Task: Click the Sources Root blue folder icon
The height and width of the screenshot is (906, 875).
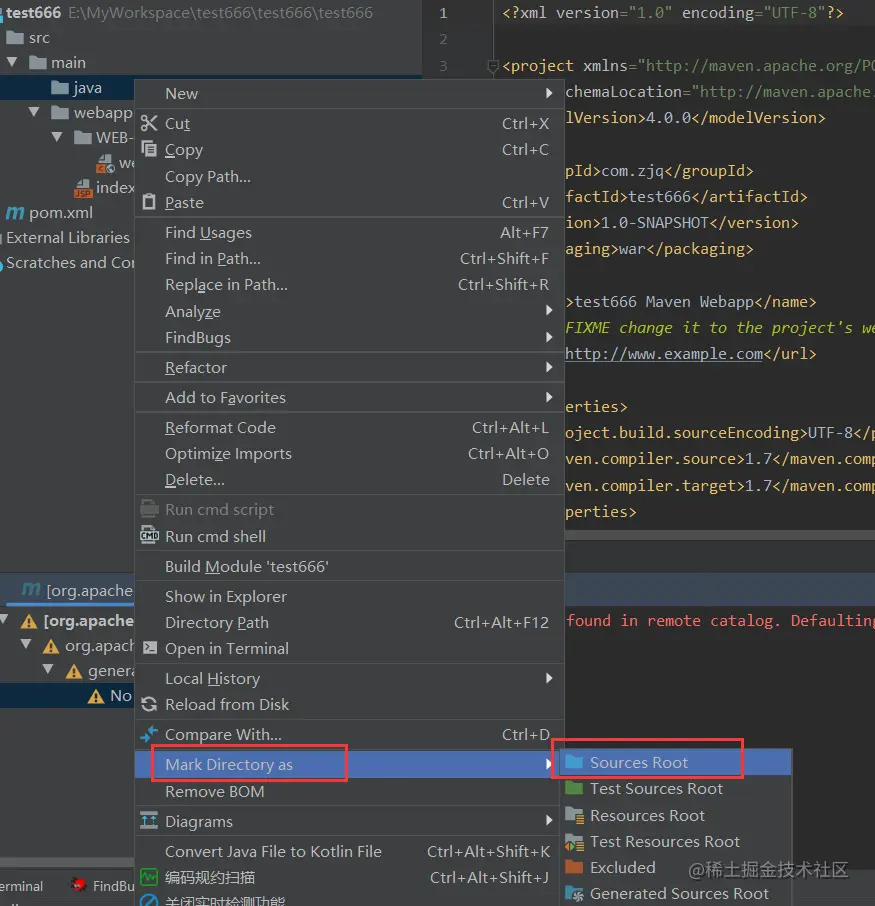Action: [x=574, y=762]
